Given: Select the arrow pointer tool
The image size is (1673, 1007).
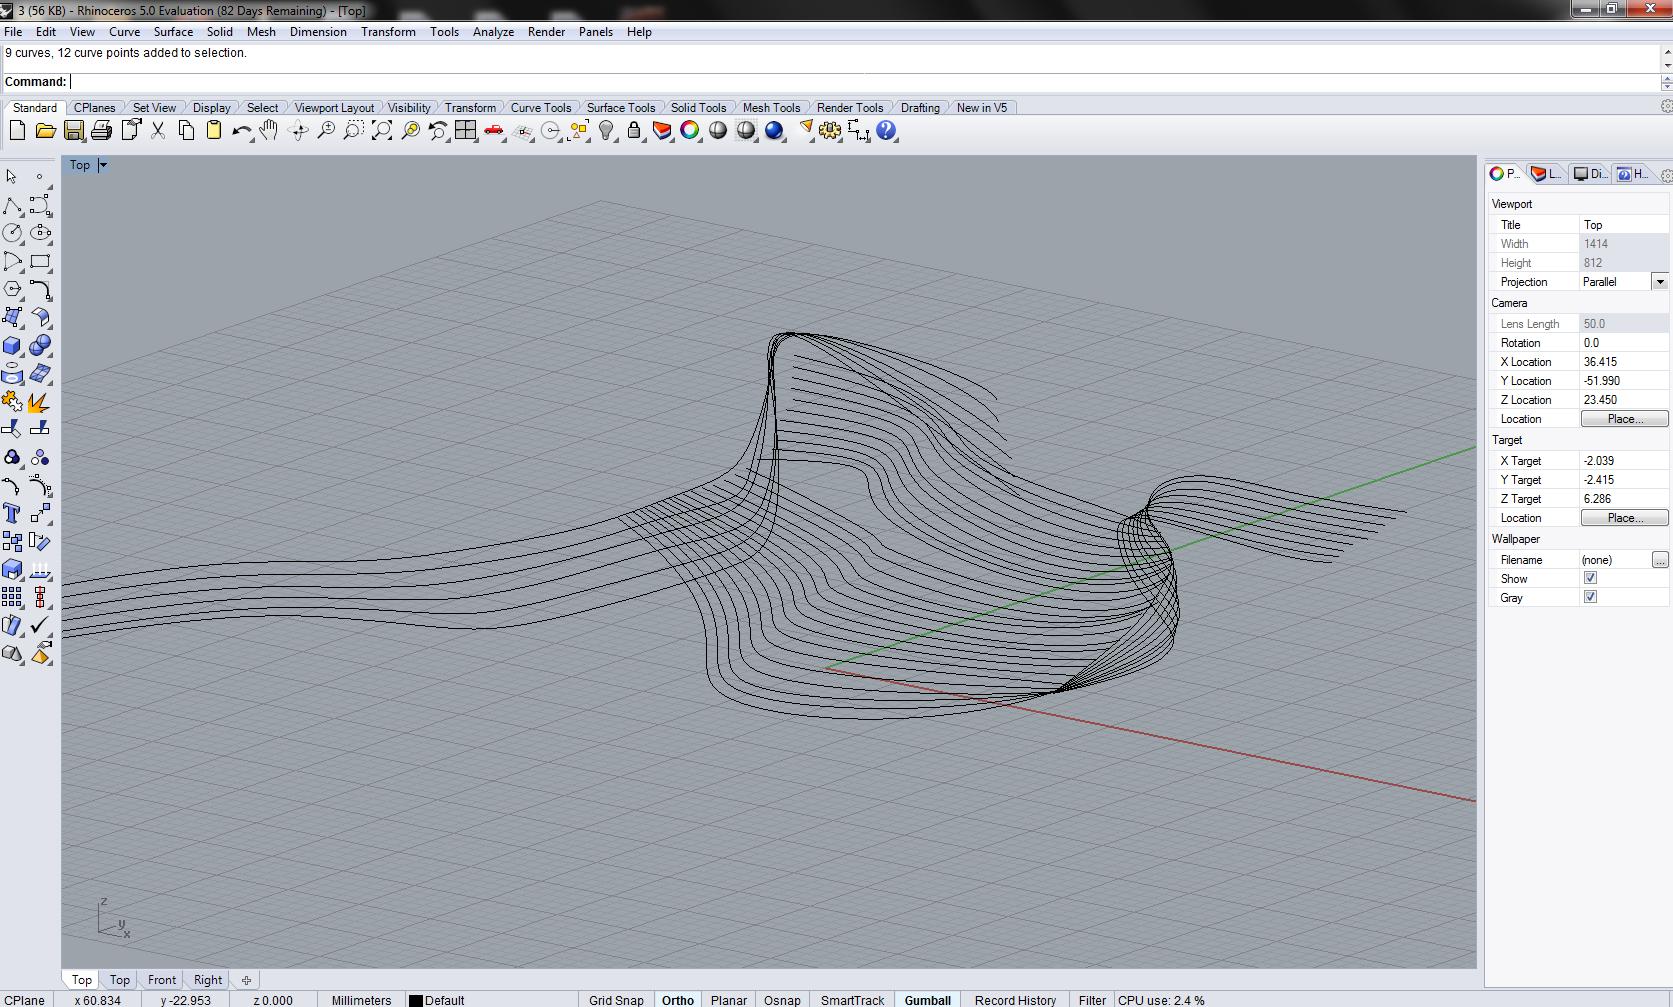Looking at the screenshot, I should 12,177.
